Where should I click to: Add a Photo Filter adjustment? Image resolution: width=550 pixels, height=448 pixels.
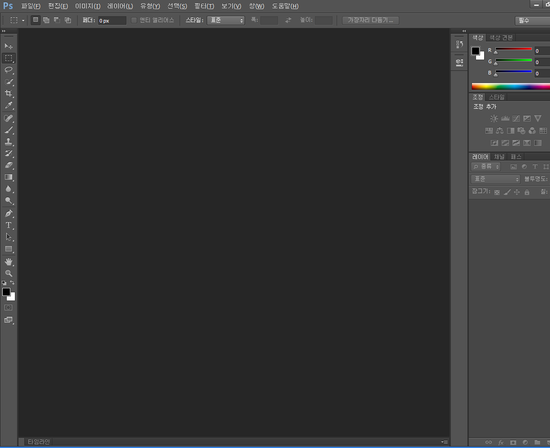[521, 131]
